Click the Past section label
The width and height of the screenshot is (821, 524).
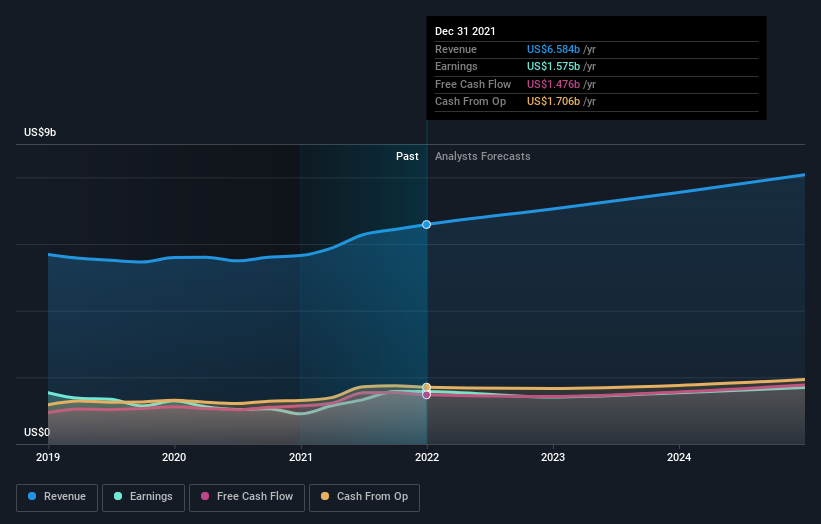coord(407,157)
